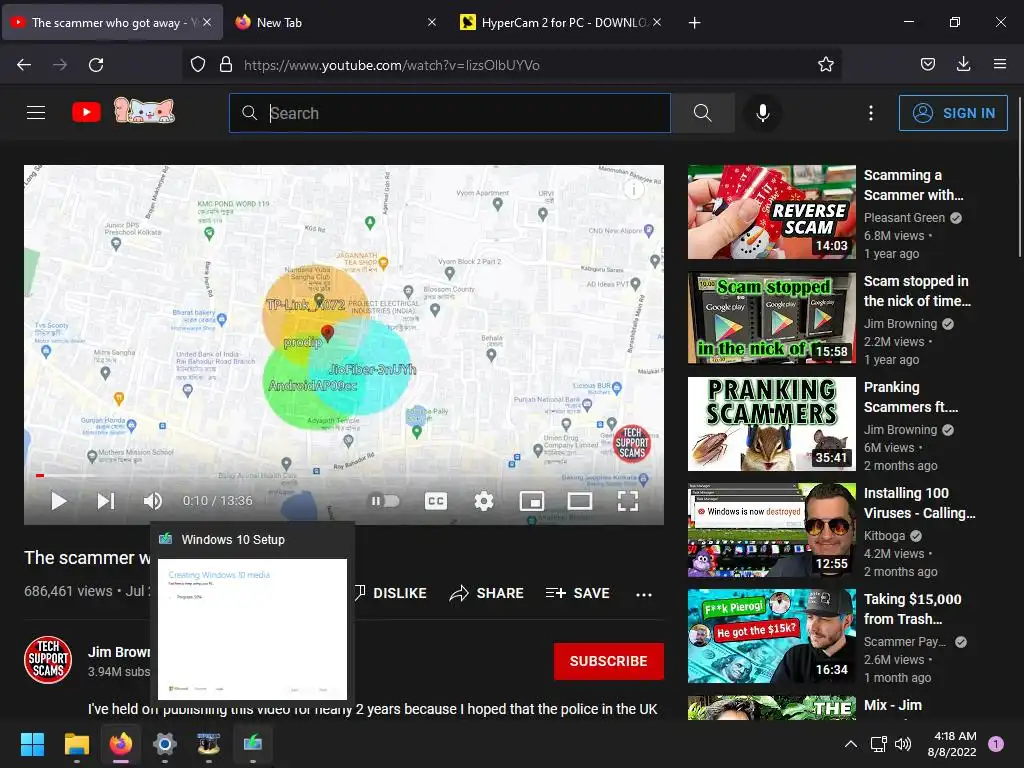The width and height of the screenshot is (1024, 768).
Task: Enable theater mode
Action: (x=579, y=501)
